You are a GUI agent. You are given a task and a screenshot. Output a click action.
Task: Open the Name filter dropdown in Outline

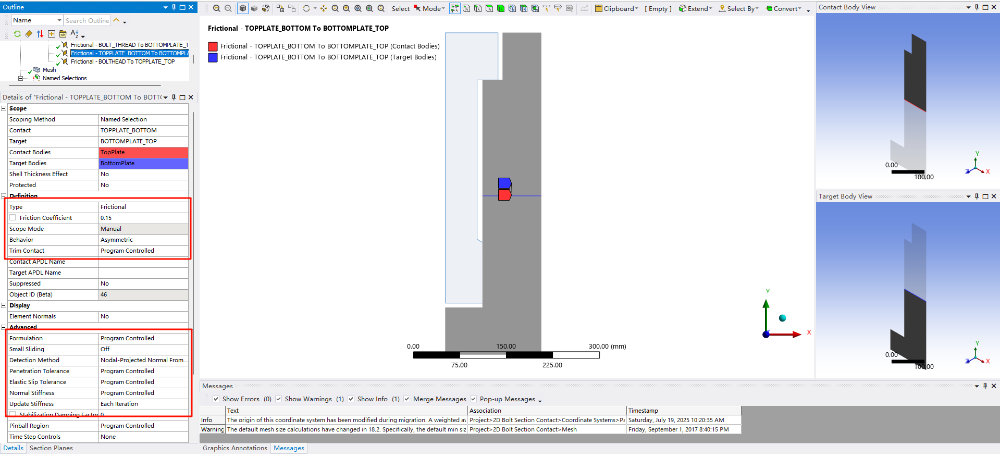tap(59, 20)
